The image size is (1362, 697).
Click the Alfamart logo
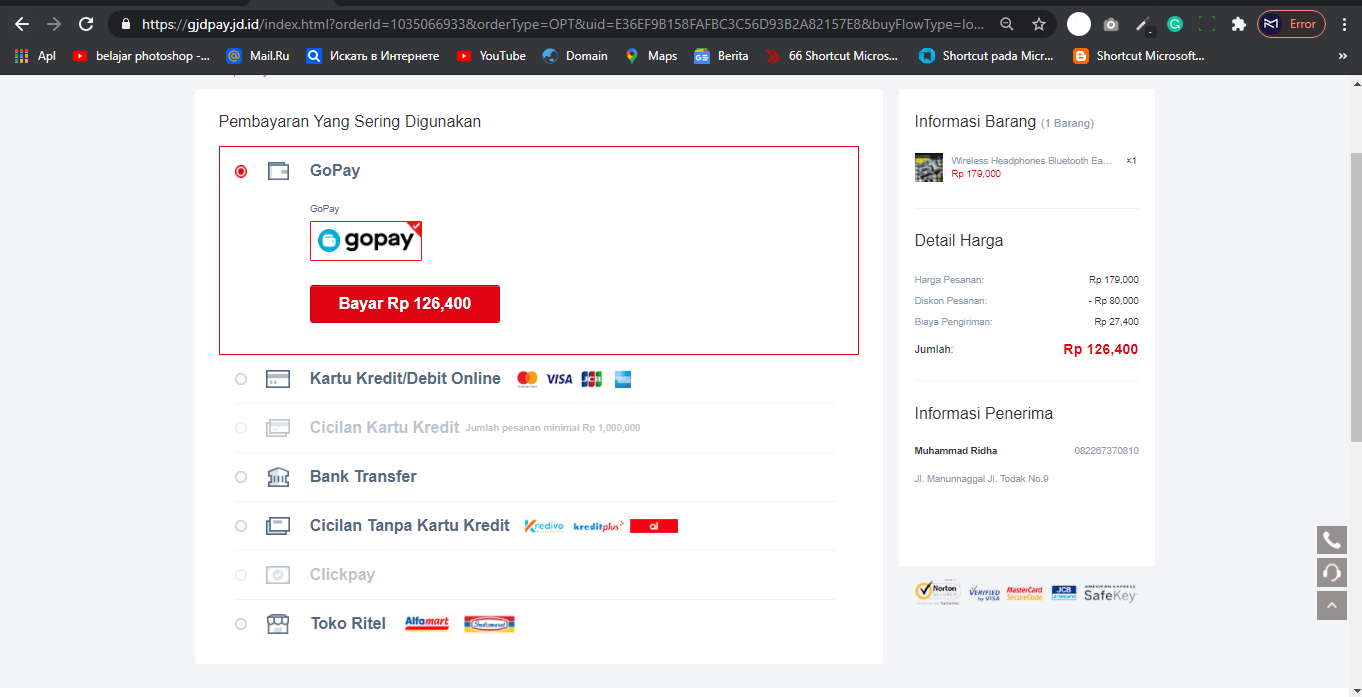[x=427, y=624]
